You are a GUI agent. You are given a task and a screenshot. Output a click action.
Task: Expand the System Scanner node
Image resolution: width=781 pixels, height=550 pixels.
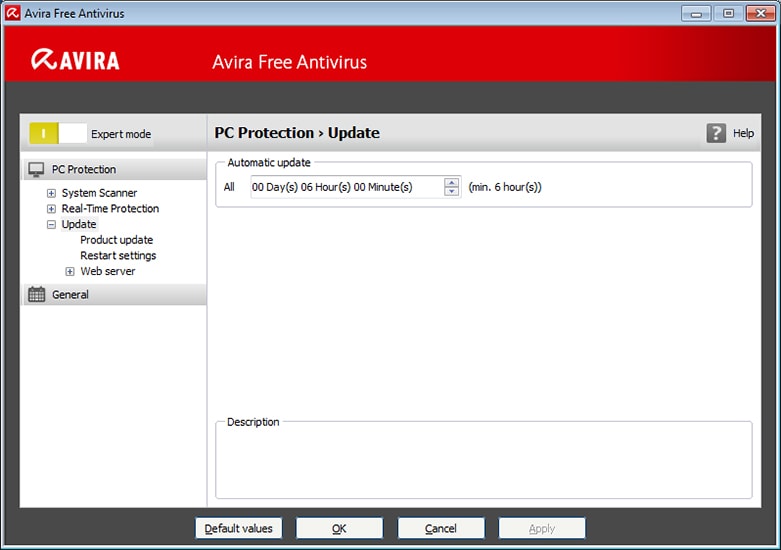point(51,193)
